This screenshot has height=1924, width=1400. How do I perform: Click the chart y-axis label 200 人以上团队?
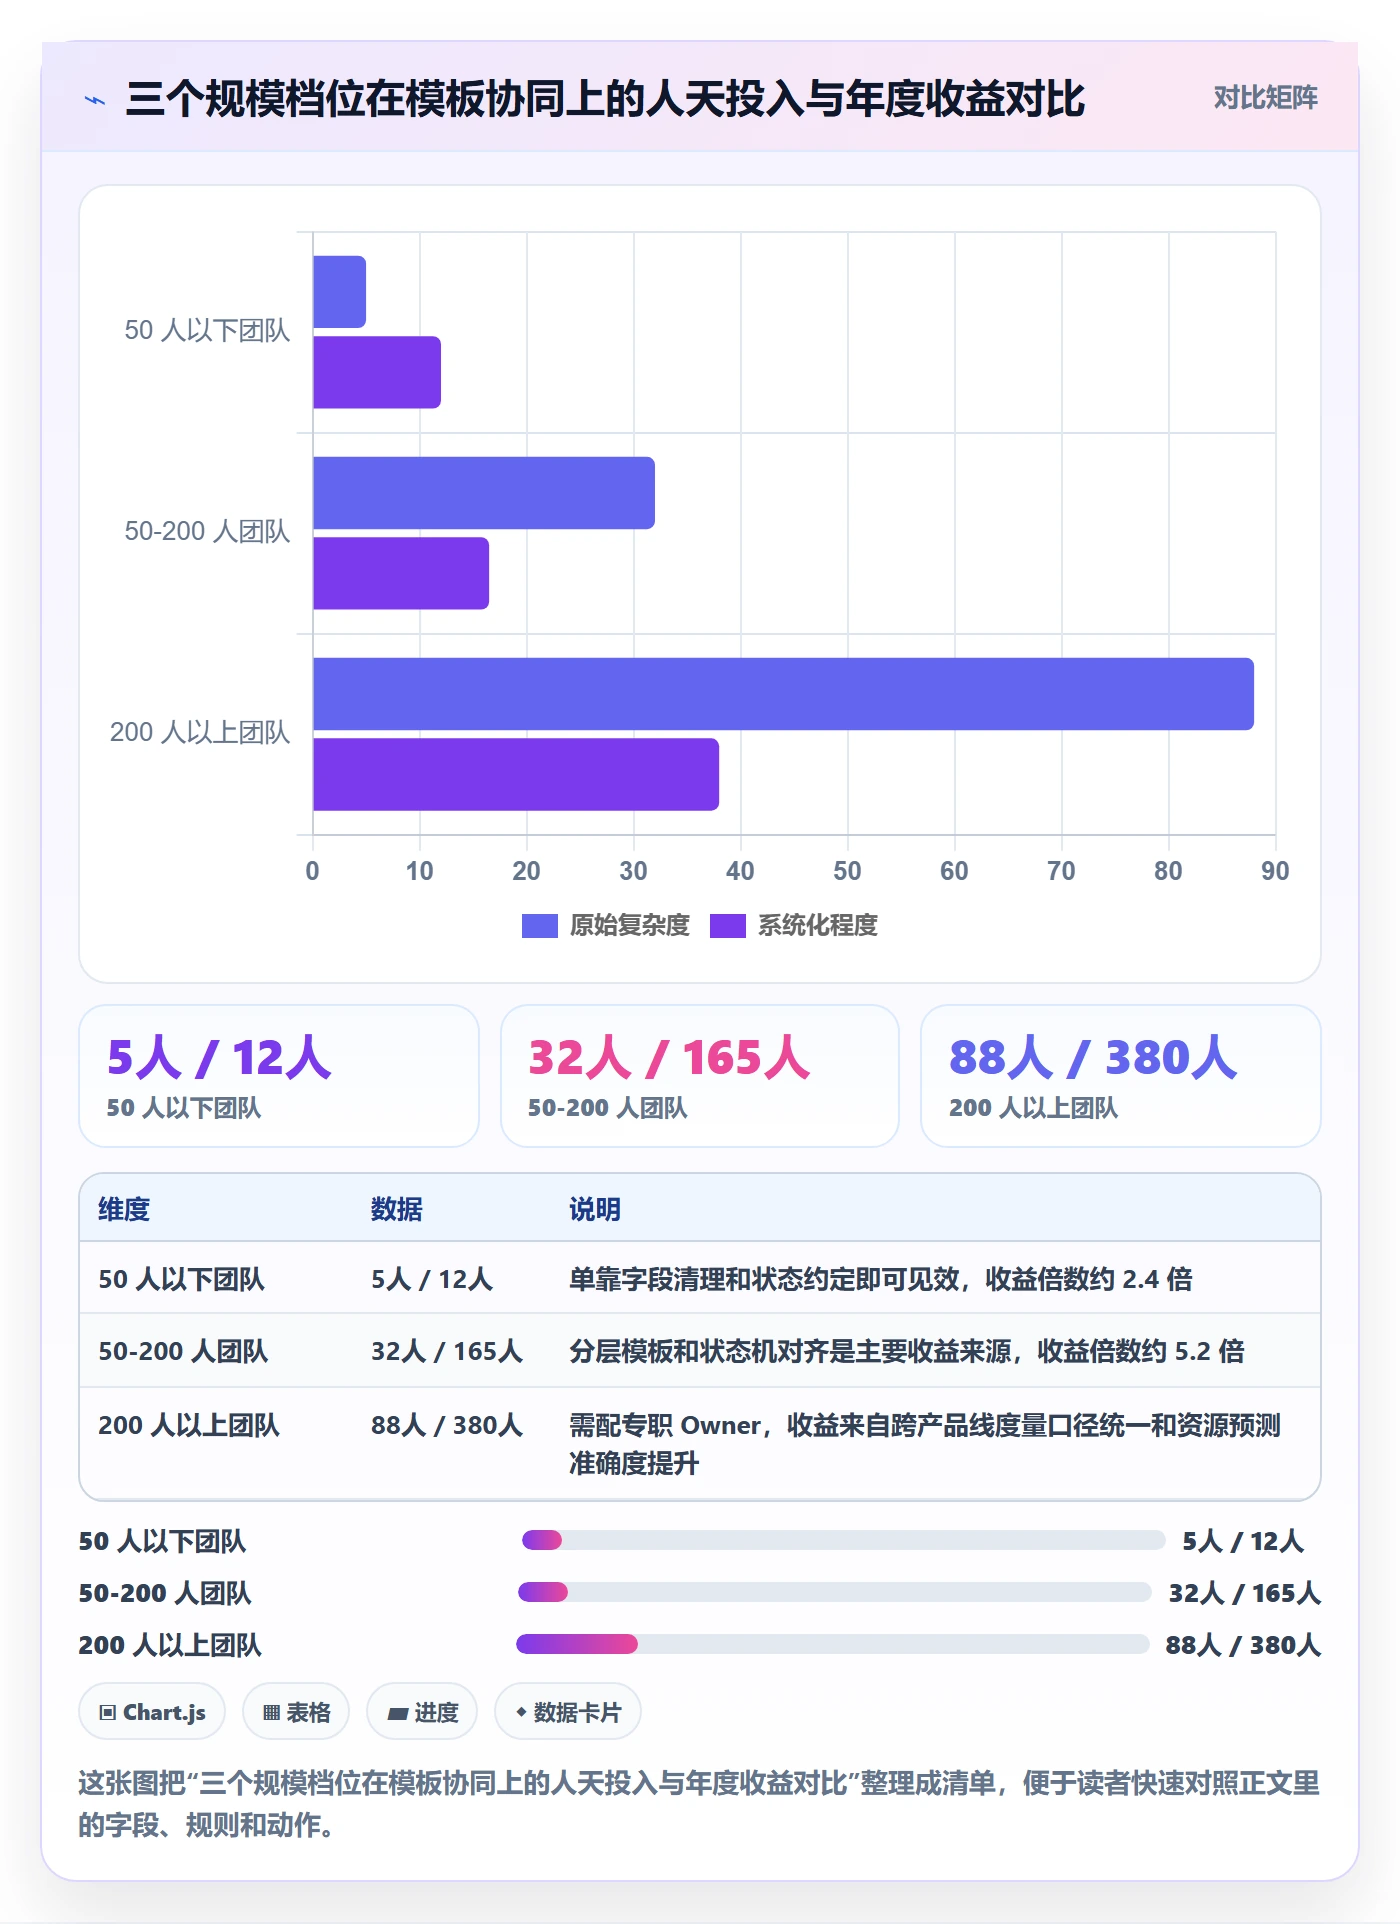click(200, 733)
